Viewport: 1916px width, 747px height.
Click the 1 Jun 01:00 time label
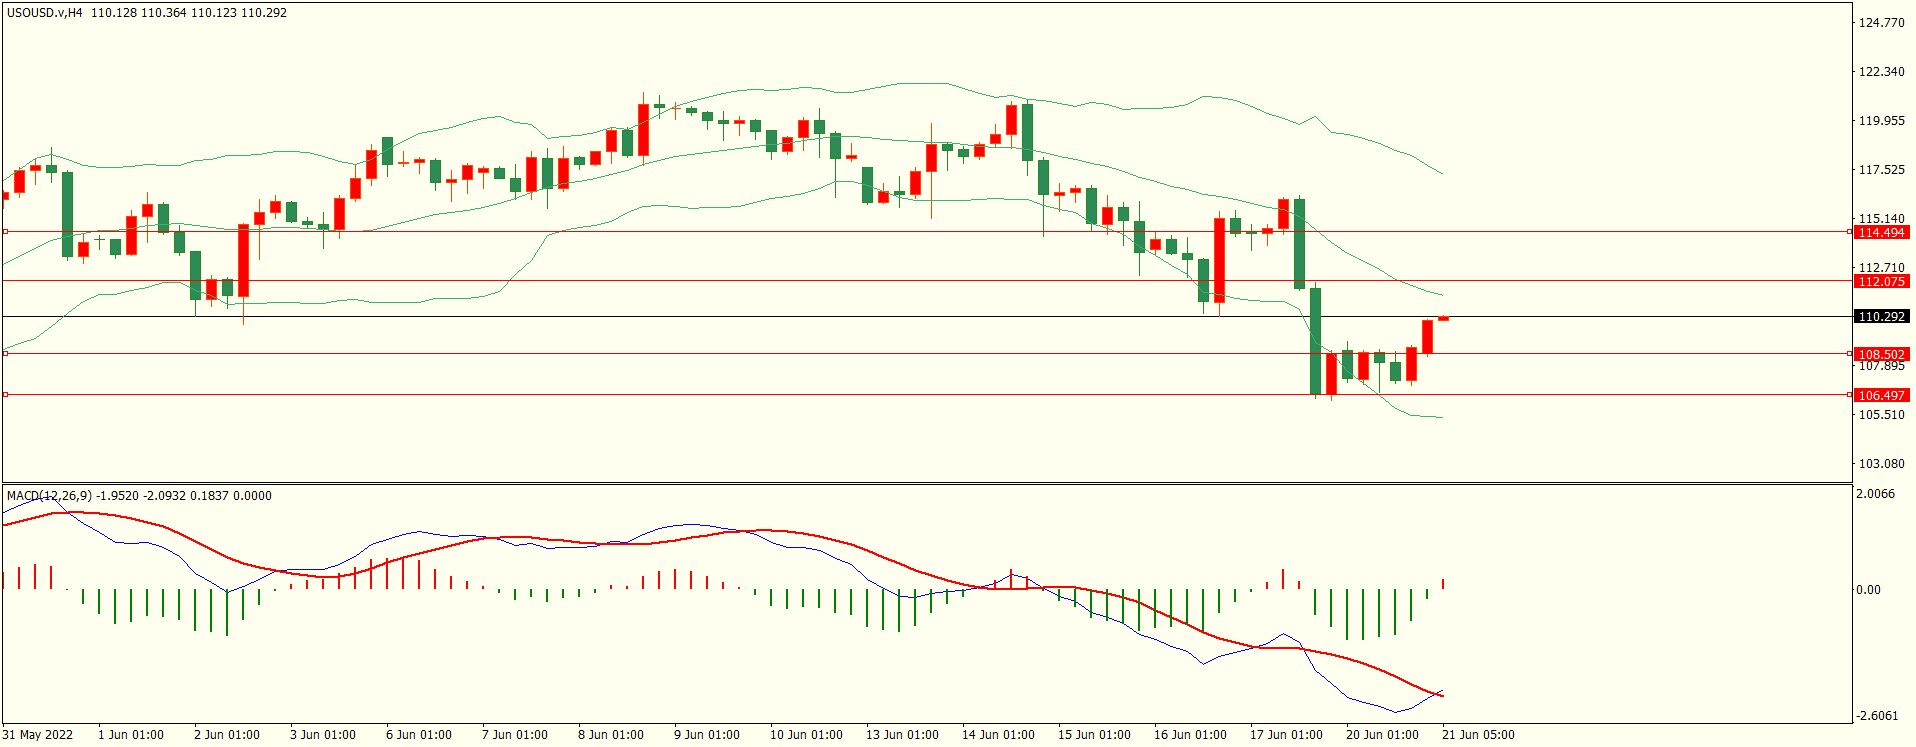131,734
